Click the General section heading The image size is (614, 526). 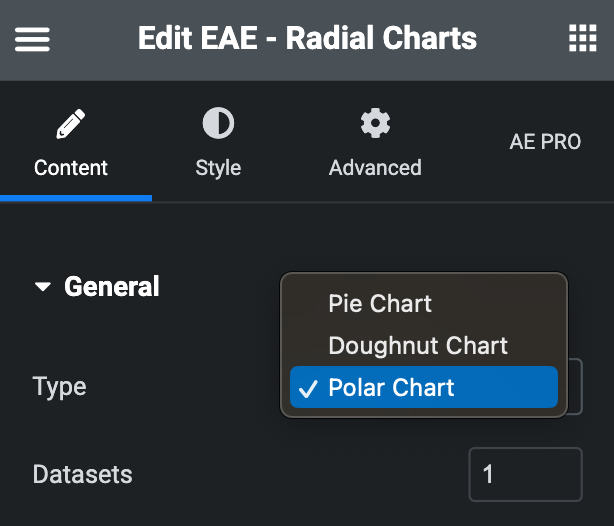(112, 287)
